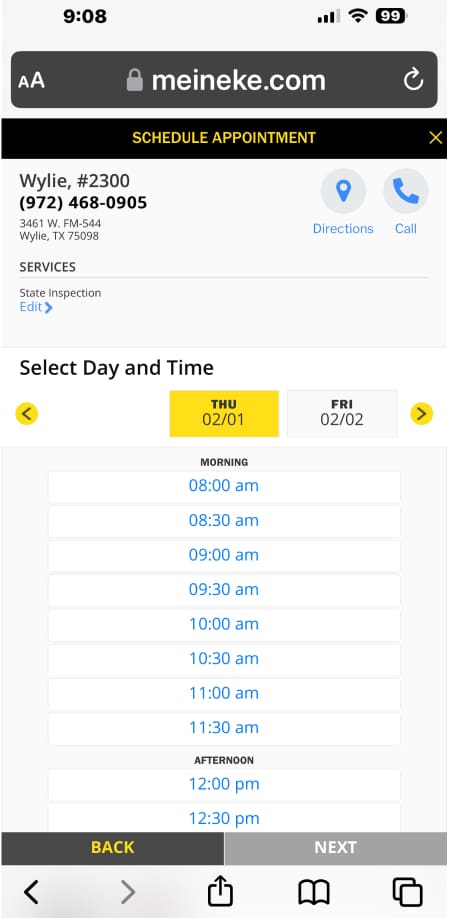Show open Safari tabs icon

[407, 893]
